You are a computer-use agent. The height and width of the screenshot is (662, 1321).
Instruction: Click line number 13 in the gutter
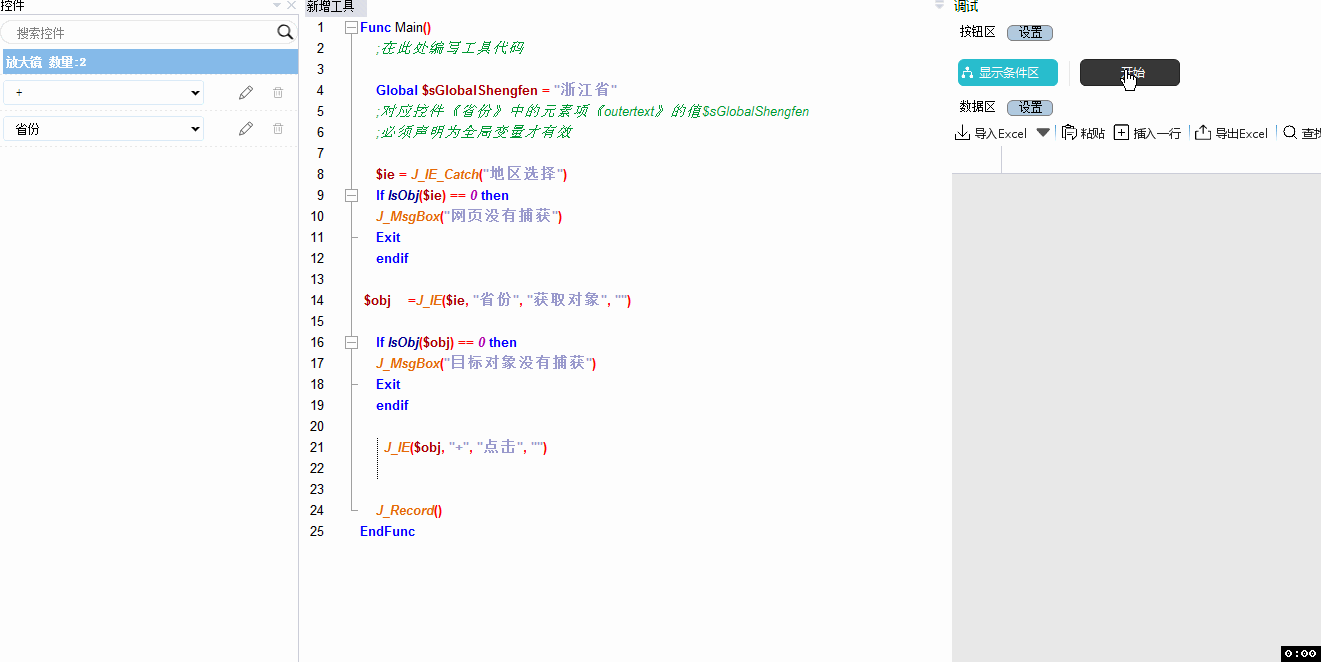click(x=317, y=279)
